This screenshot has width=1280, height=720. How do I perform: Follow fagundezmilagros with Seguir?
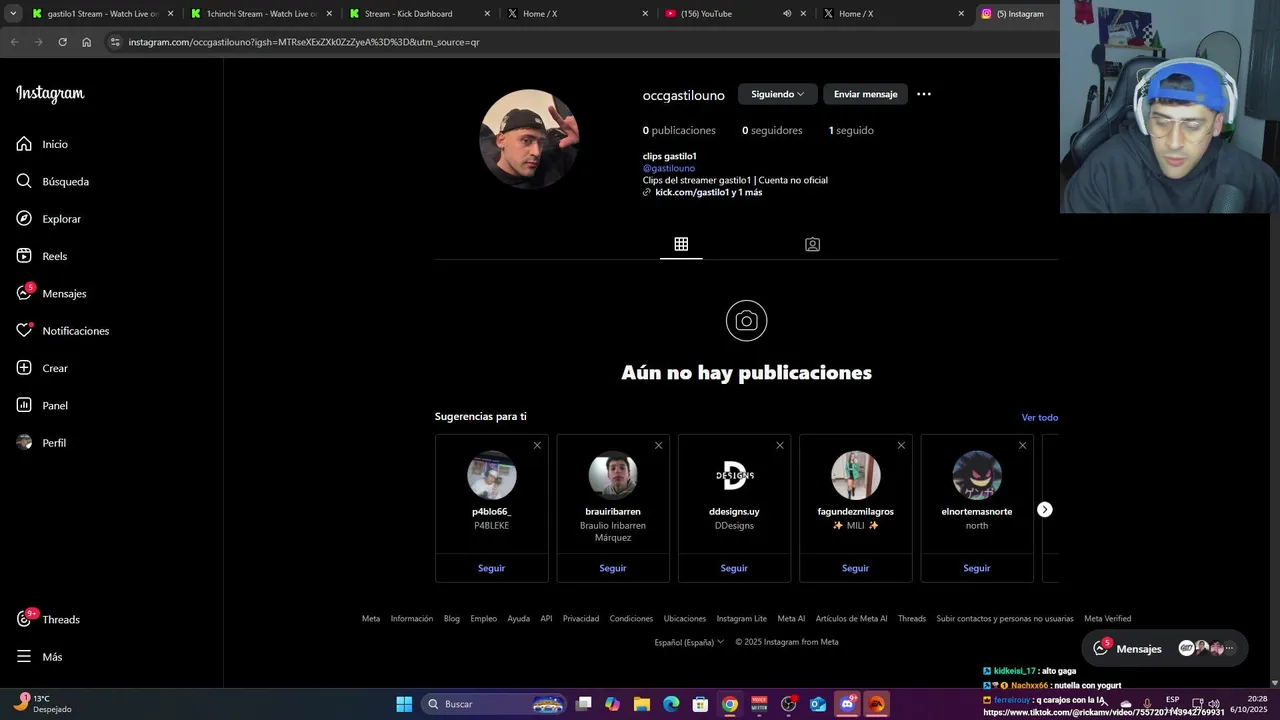(x=855, y=568)
